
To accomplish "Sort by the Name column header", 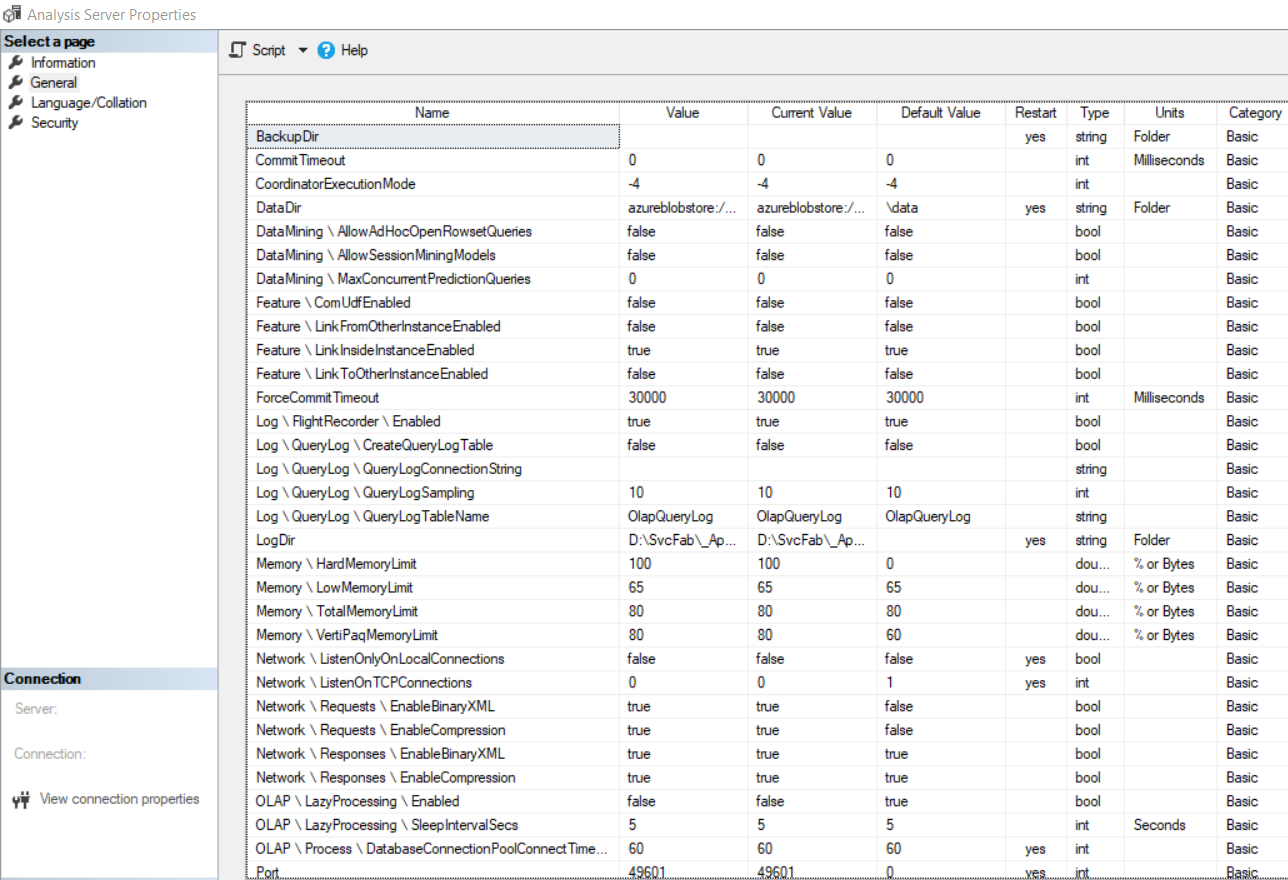I will (x=432, y=113).
